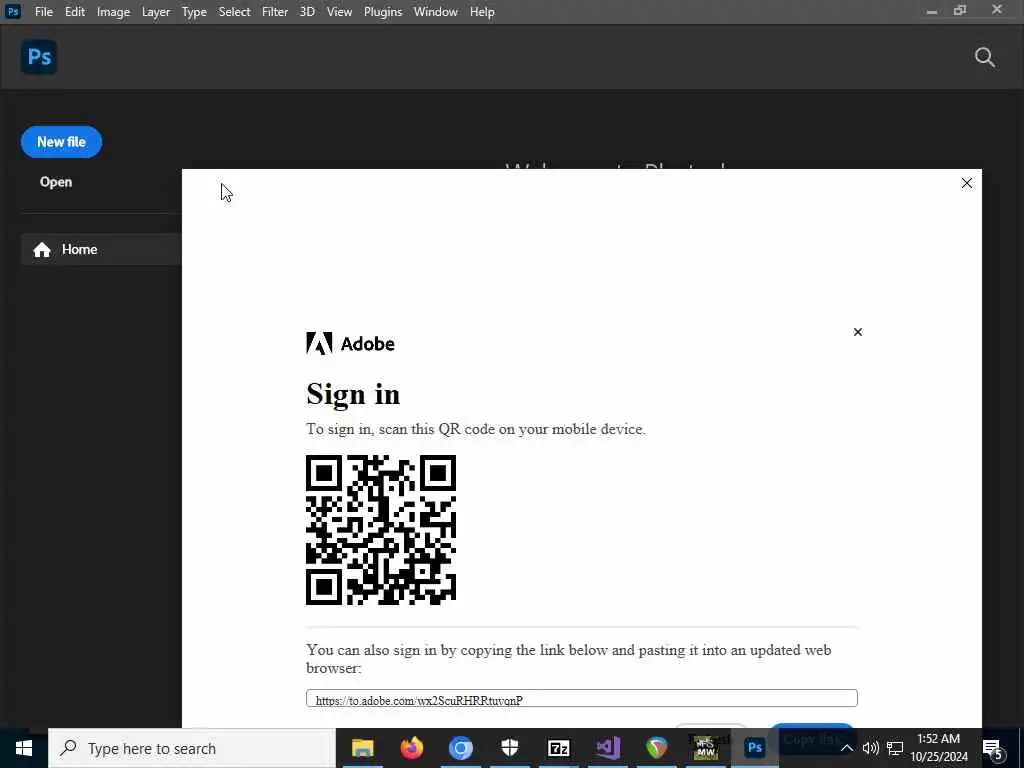Click the network tray icon
The height and width of the screenshot is (768, 1024).
tap(895, 748)
